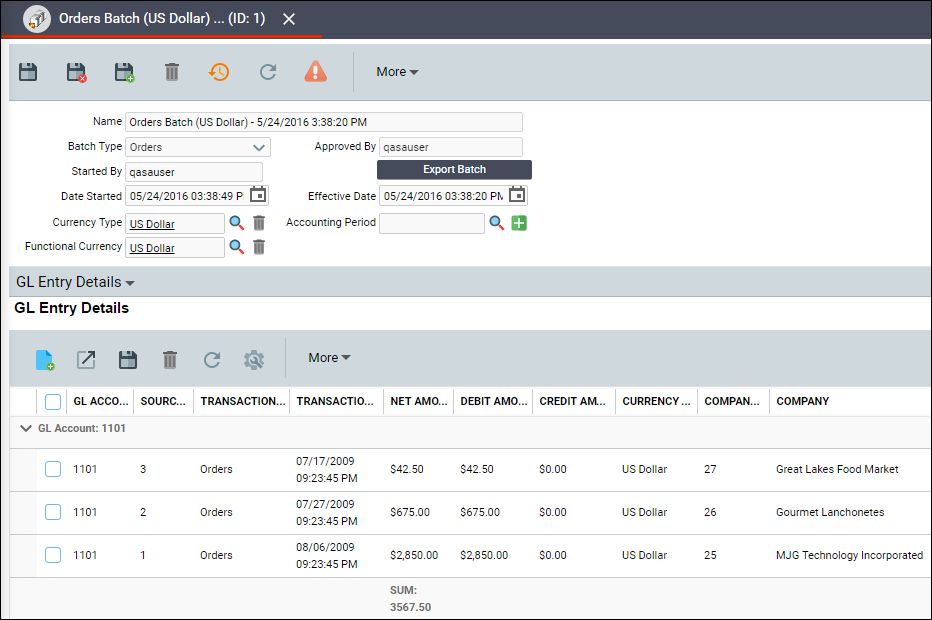932x620 pixels.
Task: Open the Batch Type dropdown
Action: pyautogui.click(x=198, y=147)
